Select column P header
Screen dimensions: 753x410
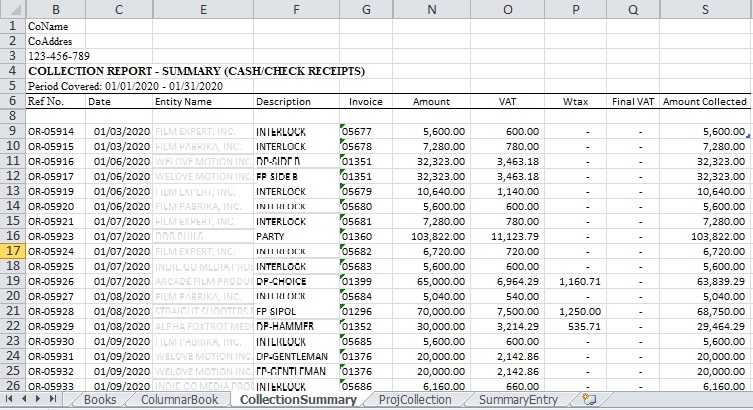pos(575,9)
